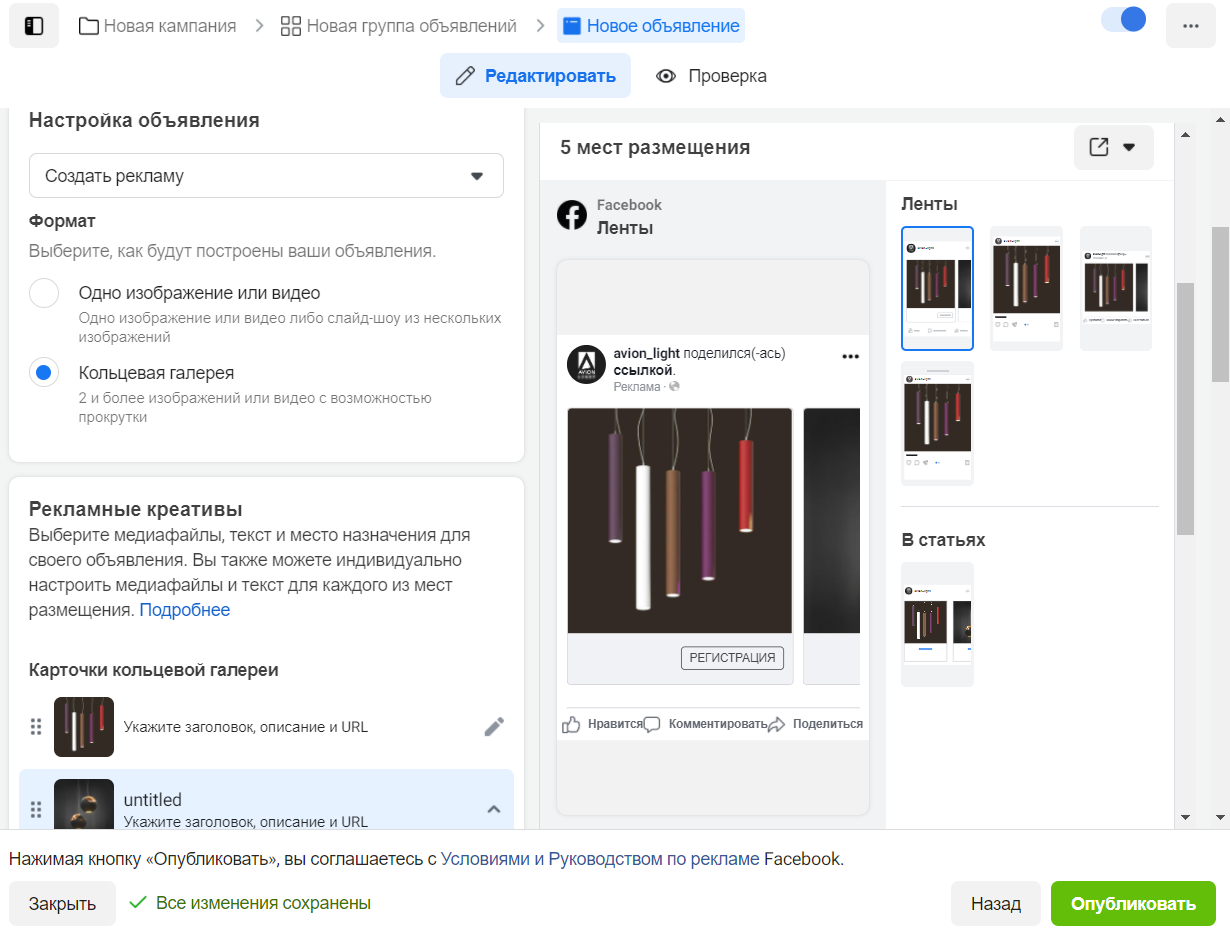Select third Ленты placement thumbnail
Image resolution: width=1230 pixels, height=936 pixels.
click(x=1116, y=289)
